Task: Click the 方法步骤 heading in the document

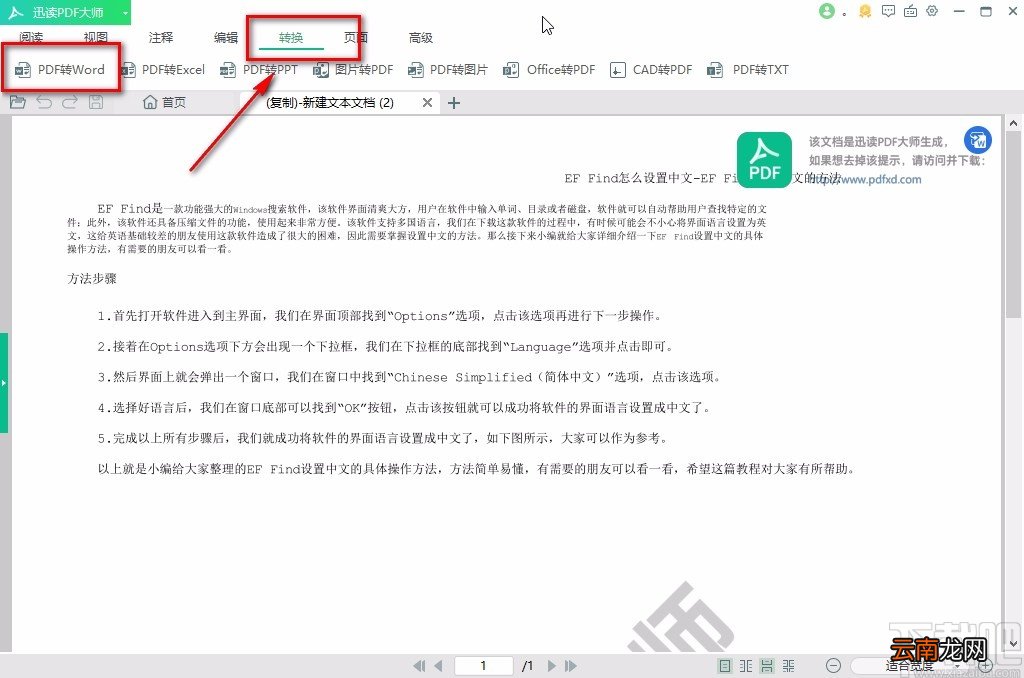Action: point(92,279)
